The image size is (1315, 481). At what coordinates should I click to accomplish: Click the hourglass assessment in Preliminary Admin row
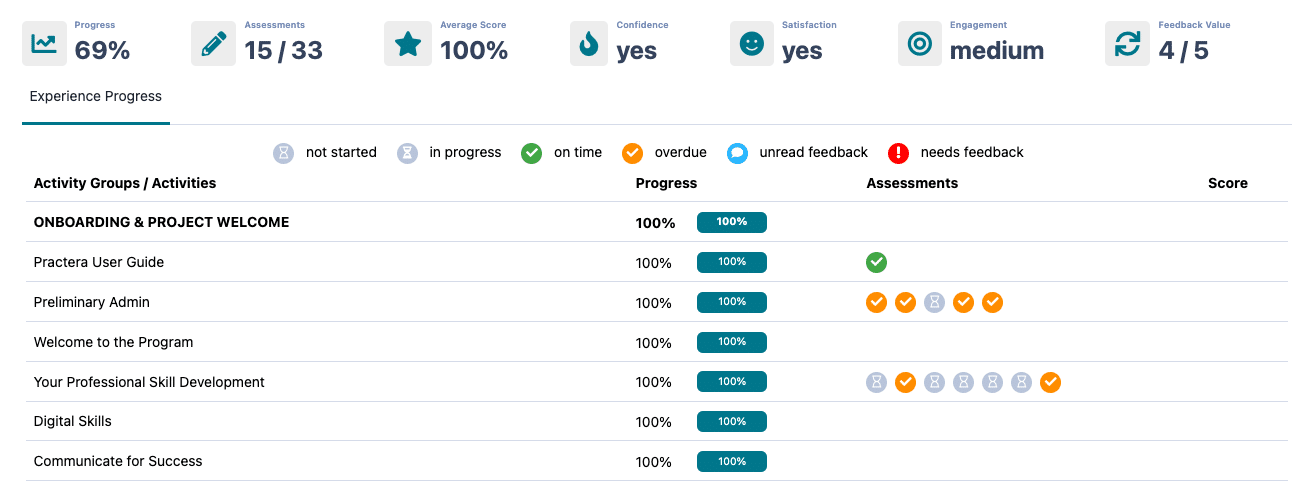pyautogui.click(x=934, y=302)
